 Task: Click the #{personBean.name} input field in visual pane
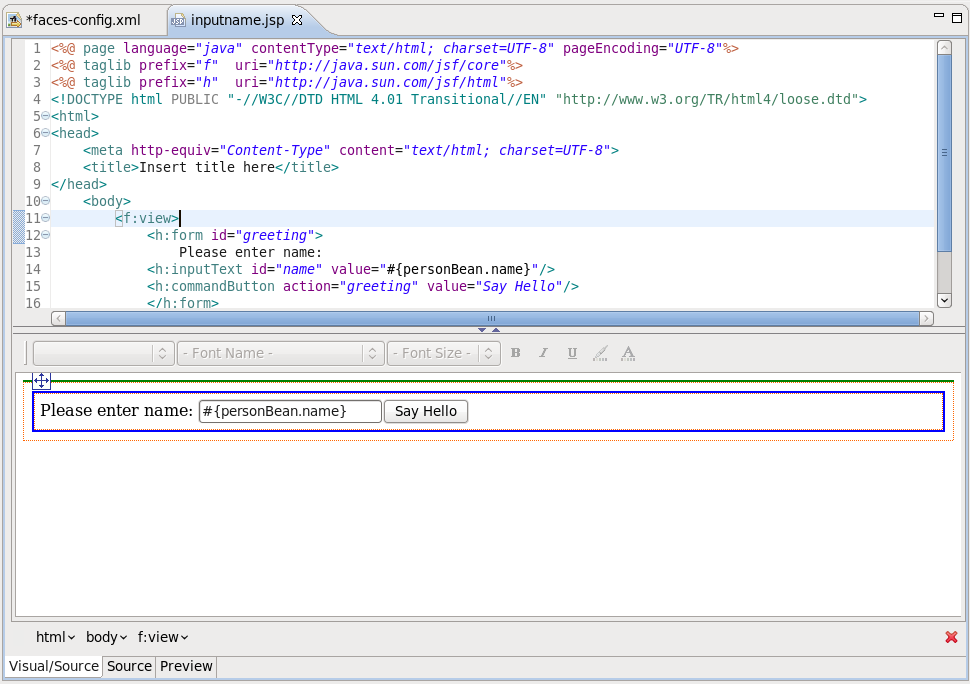(x=290, y=411)
